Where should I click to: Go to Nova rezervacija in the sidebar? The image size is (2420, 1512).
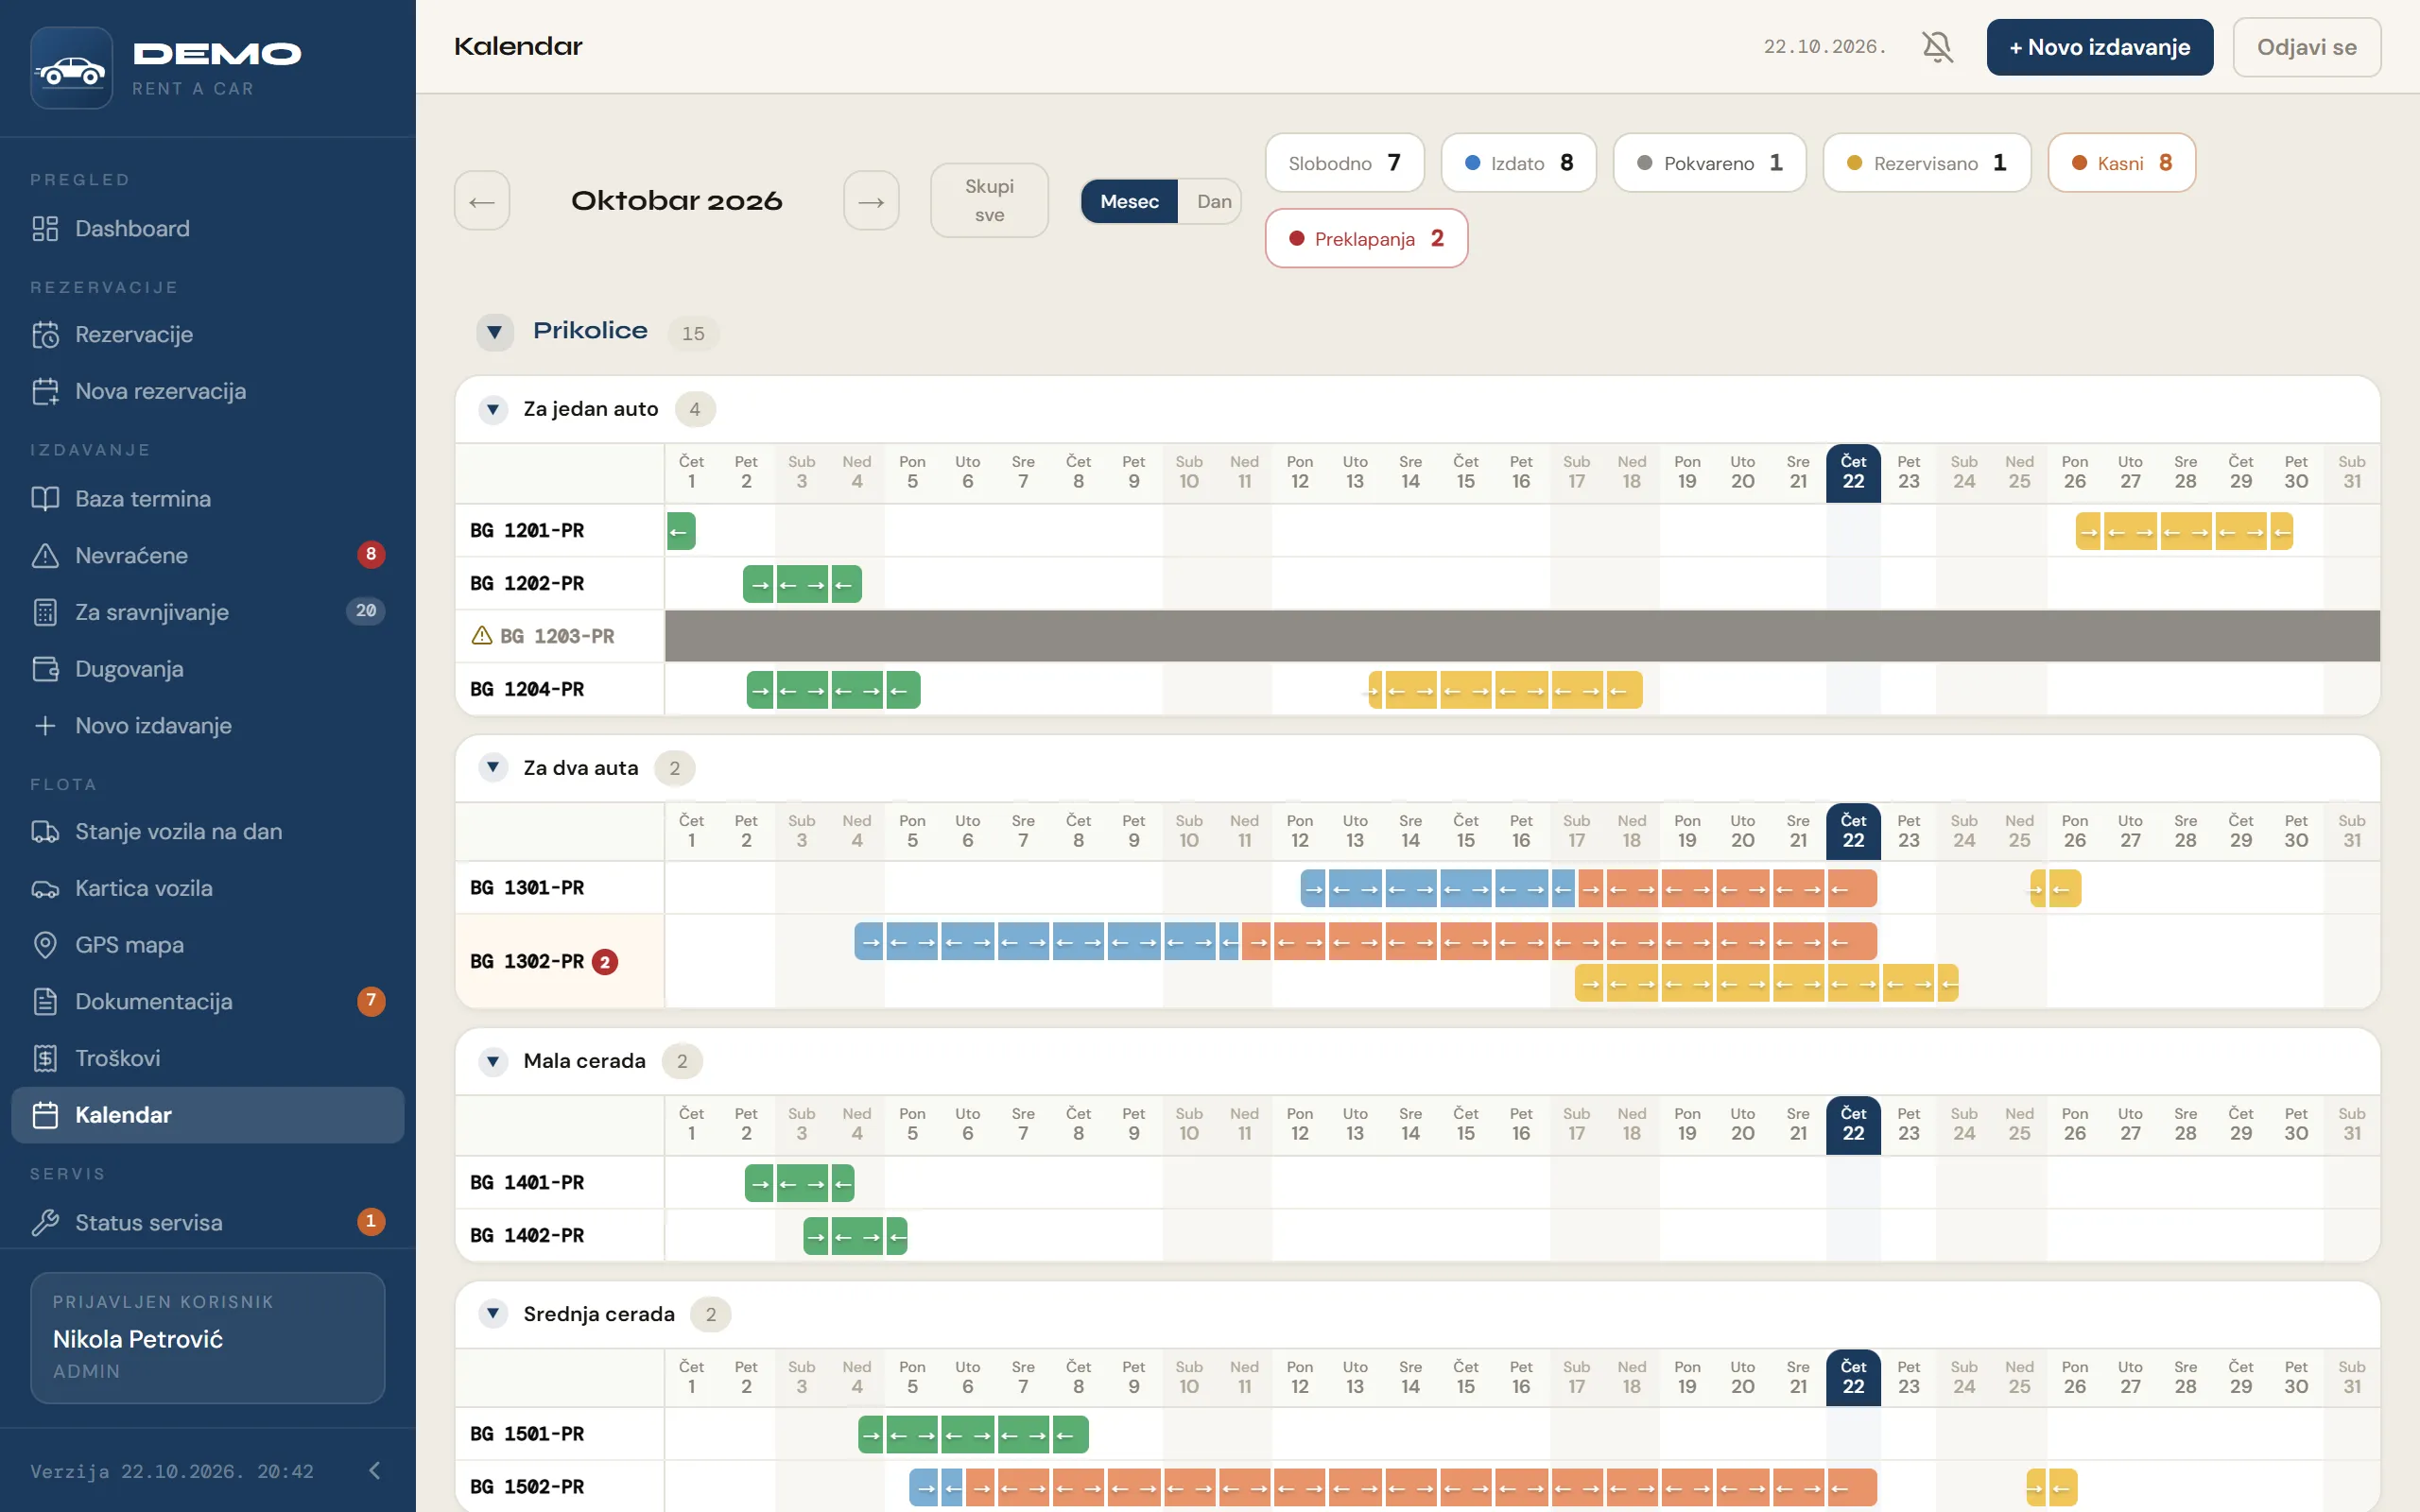pyautogui.click(x=208, y=392)
